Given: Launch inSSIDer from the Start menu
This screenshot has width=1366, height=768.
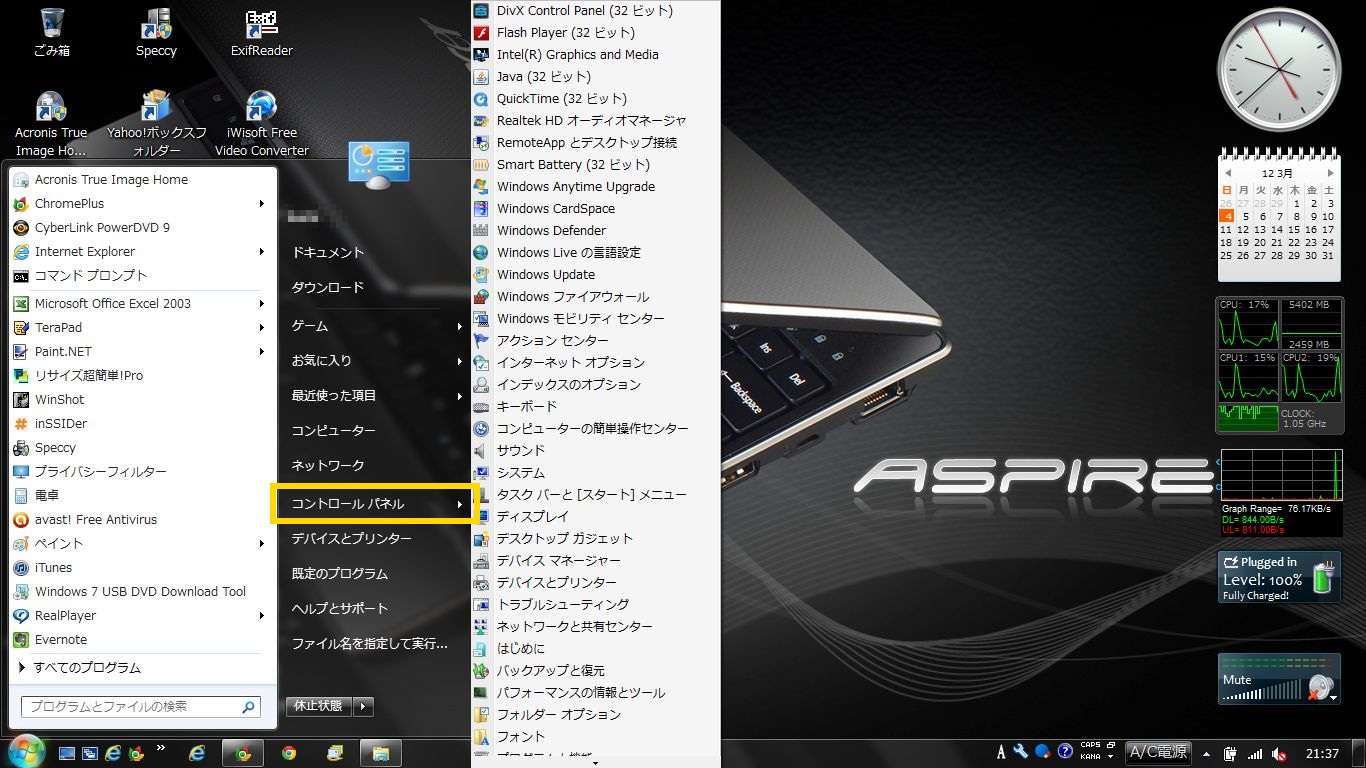Looking at the screenshot, I should [142, 423].
